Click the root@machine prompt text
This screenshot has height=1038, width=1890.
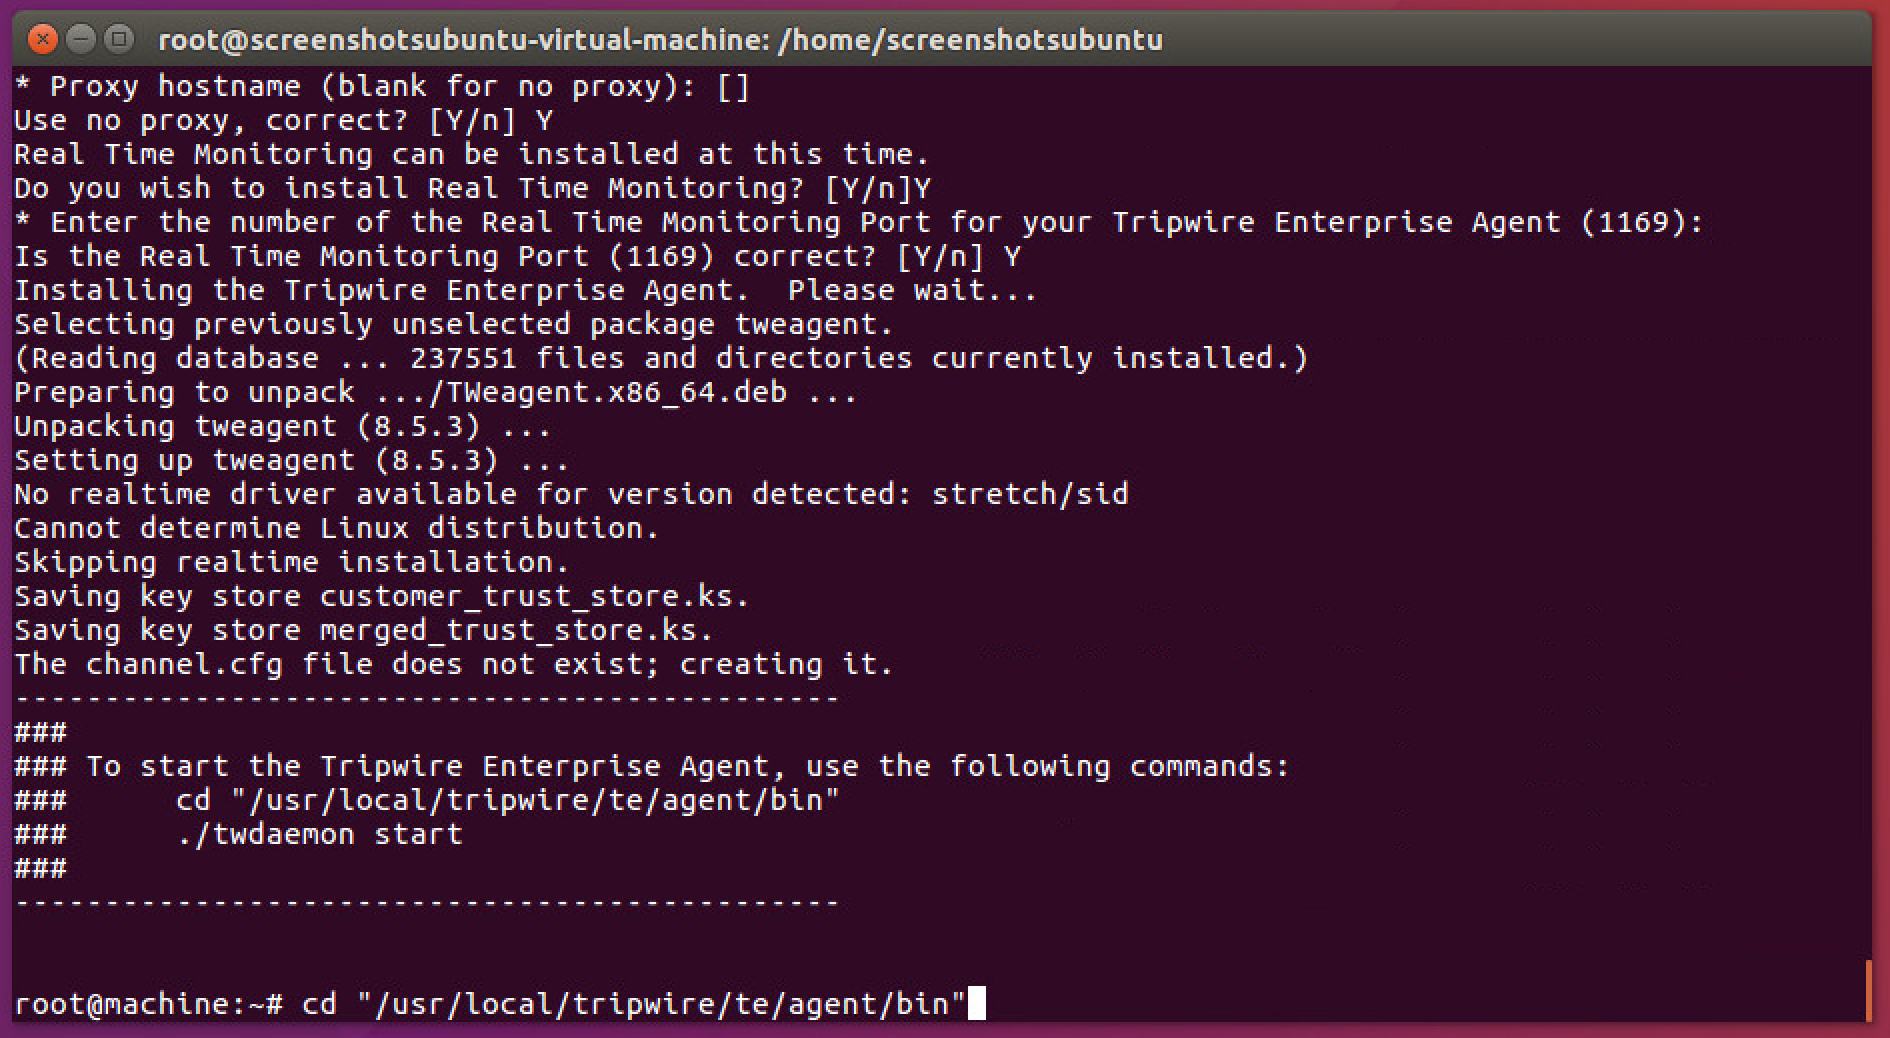[148, 1004]
